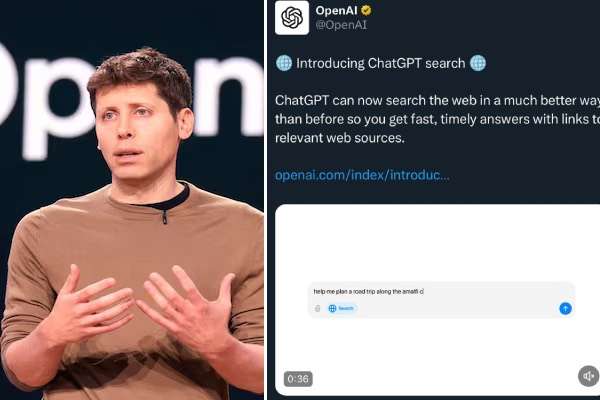Click the 0:36 video duration badge

(x=298, y=379)
